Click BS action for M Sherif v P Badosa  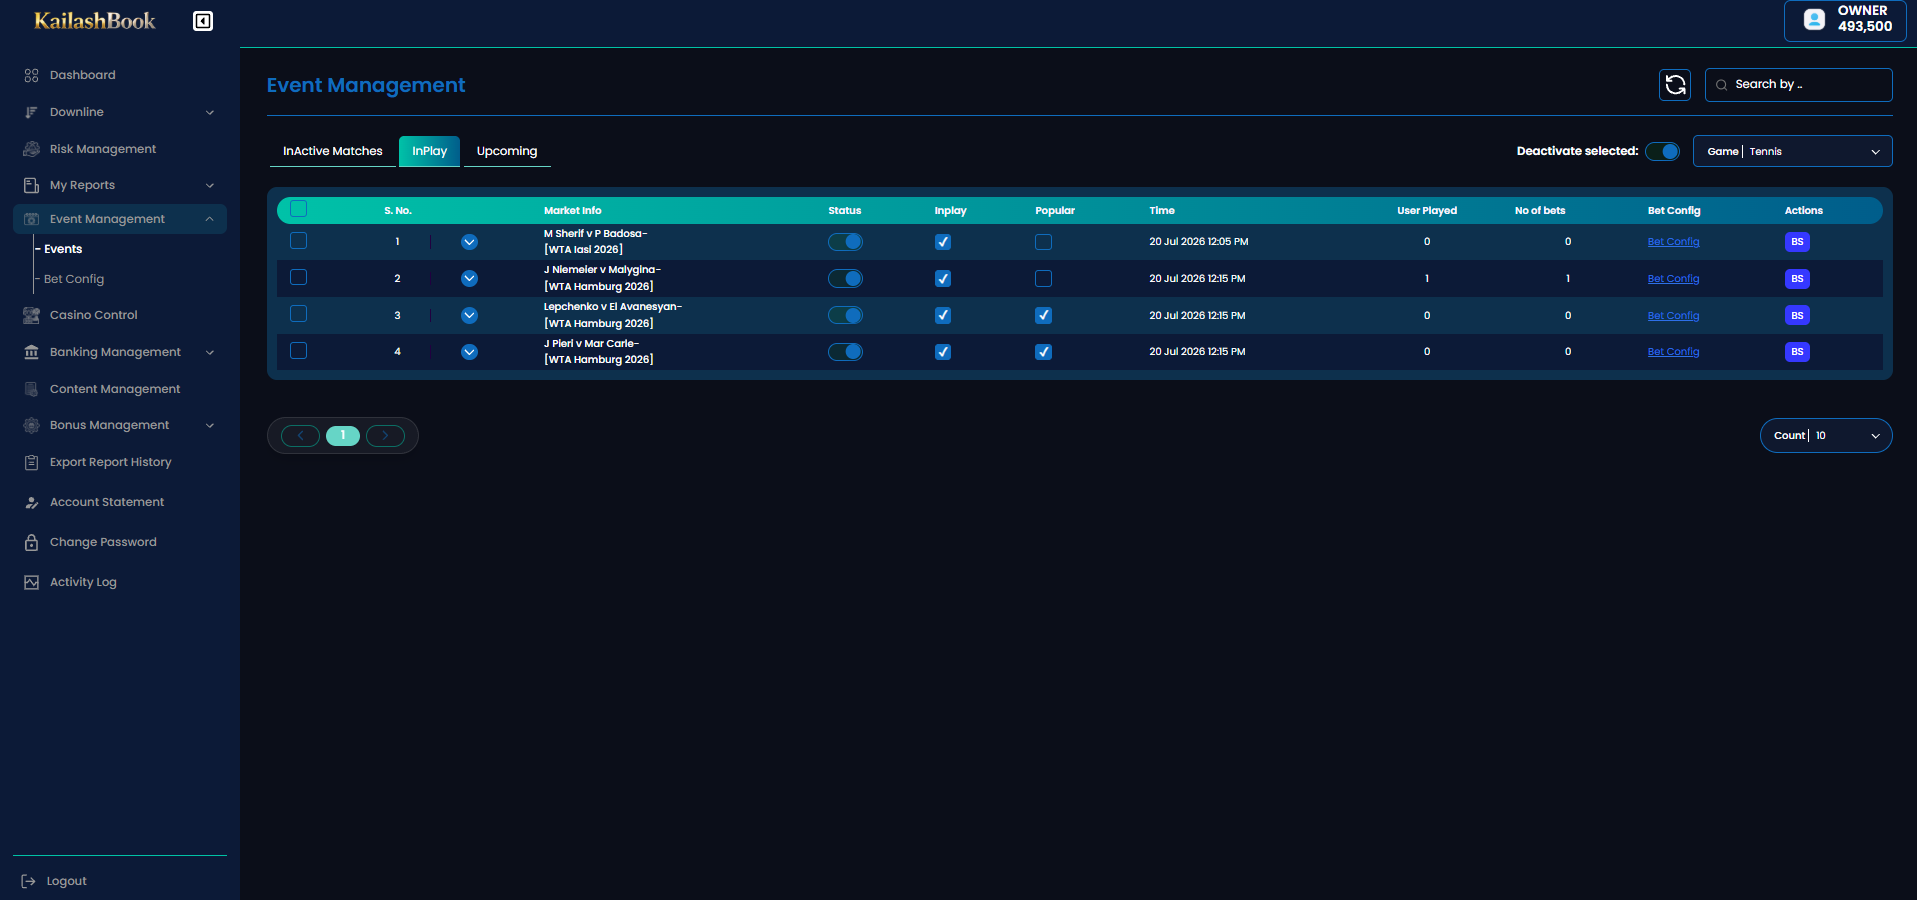1797,242
